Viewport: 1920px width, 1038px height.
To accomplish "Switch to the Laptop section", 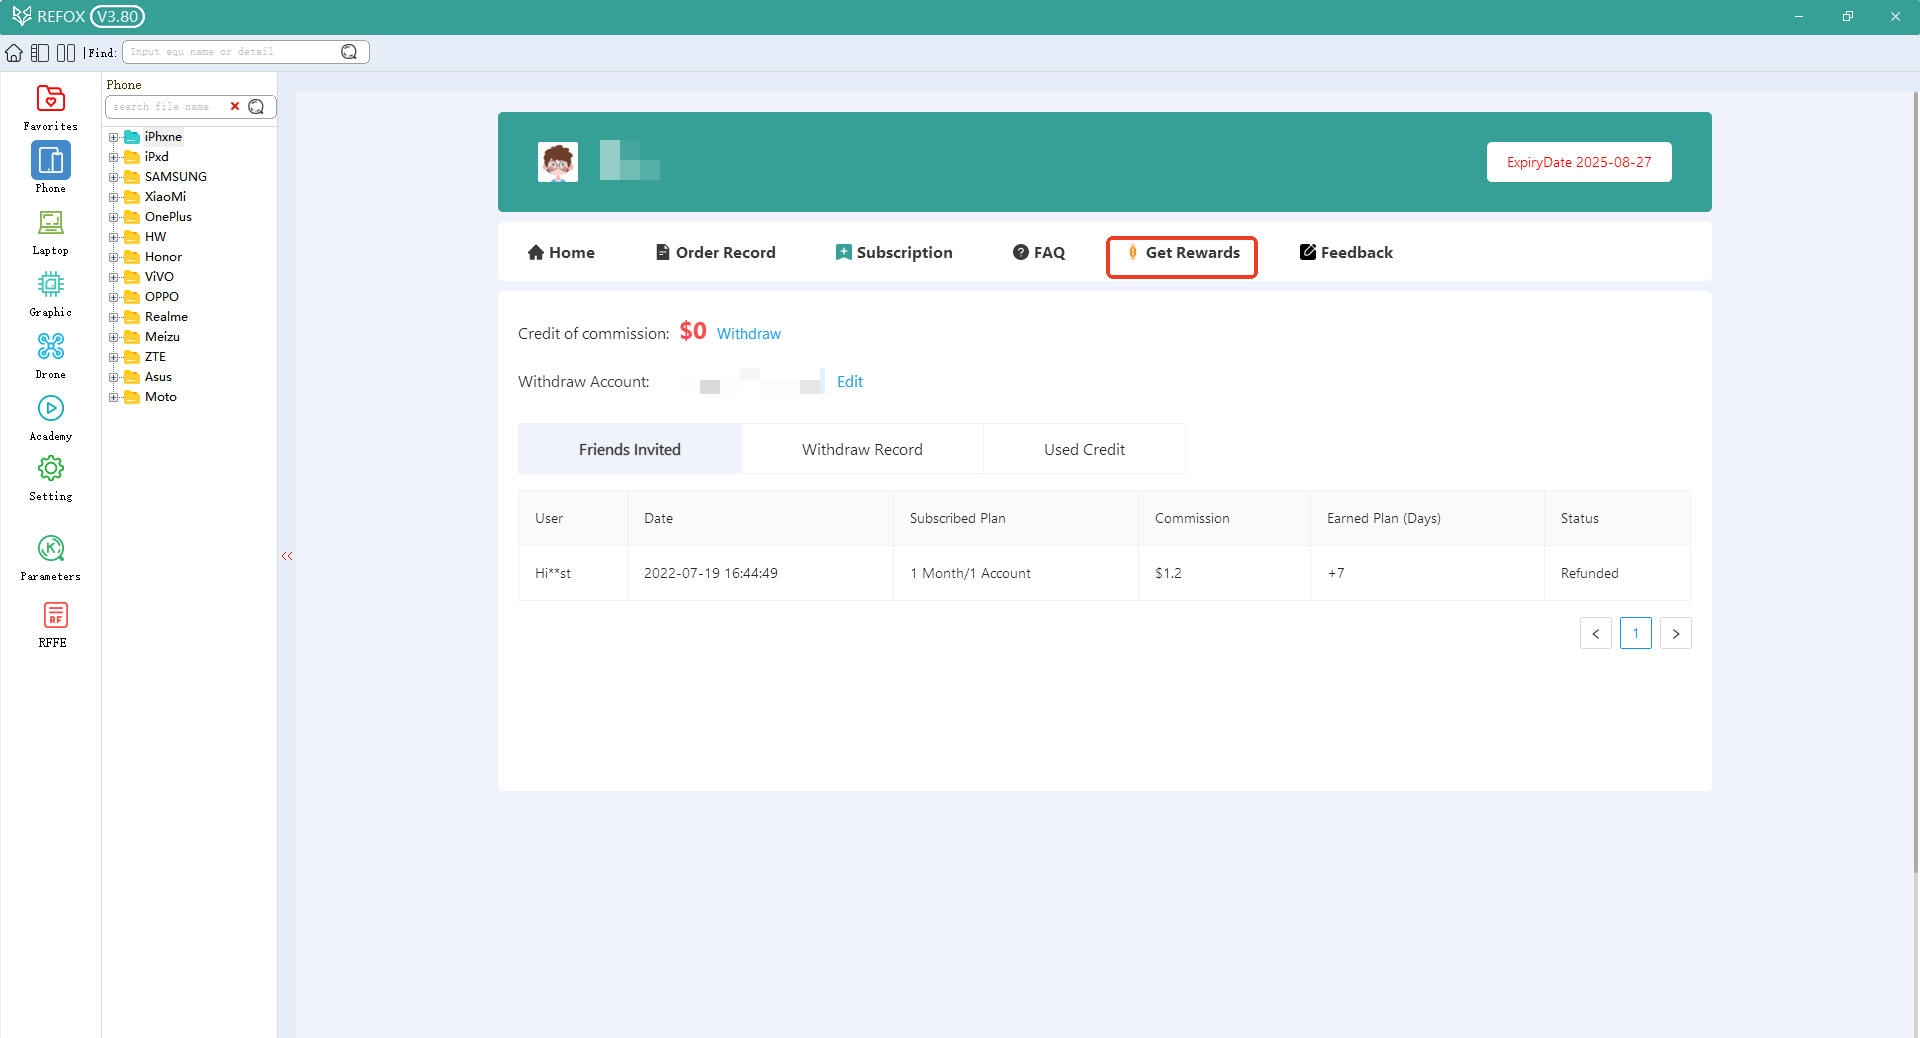I will tap(50, 224).
